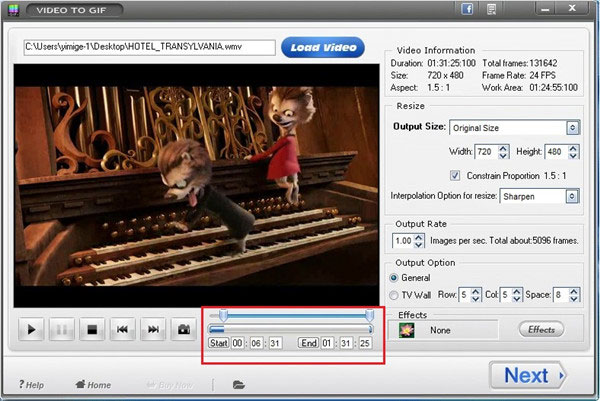Increase Output Rate with up arrow
This screenshot has width=600, height=401.
pyautogui.click(x=419, y=237)
